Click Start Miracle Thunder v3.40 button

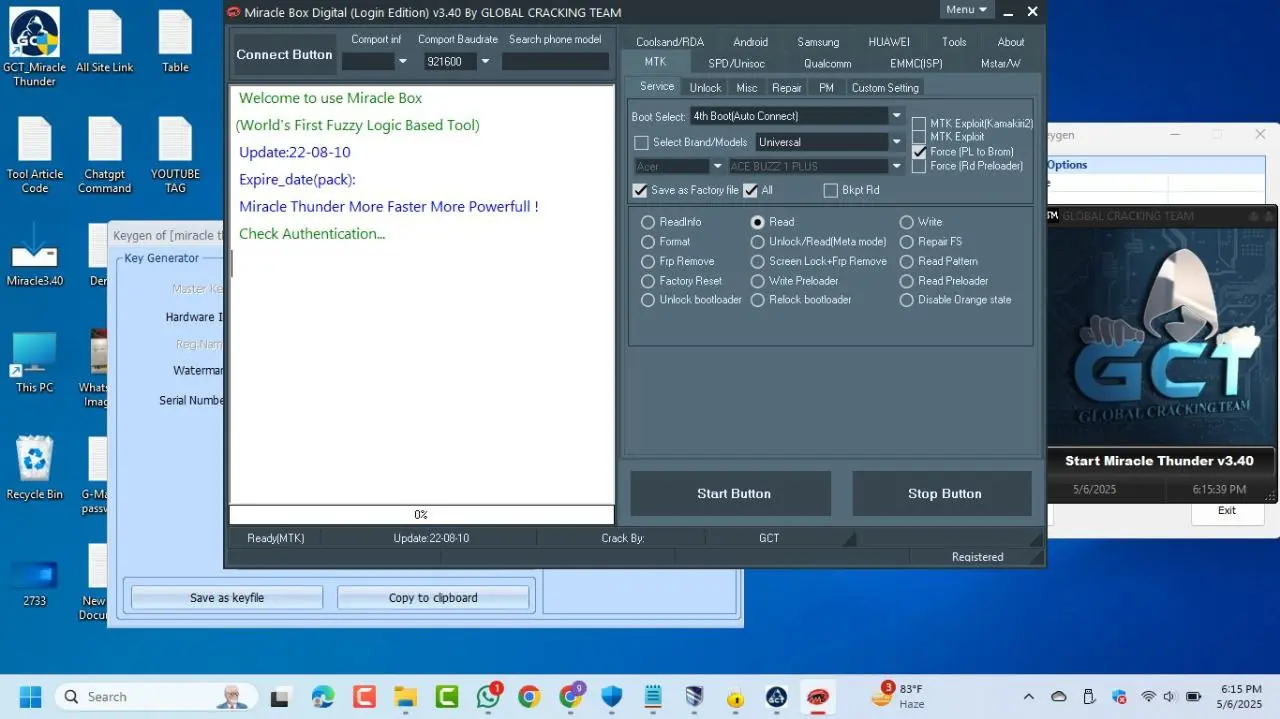[1158, 461]
